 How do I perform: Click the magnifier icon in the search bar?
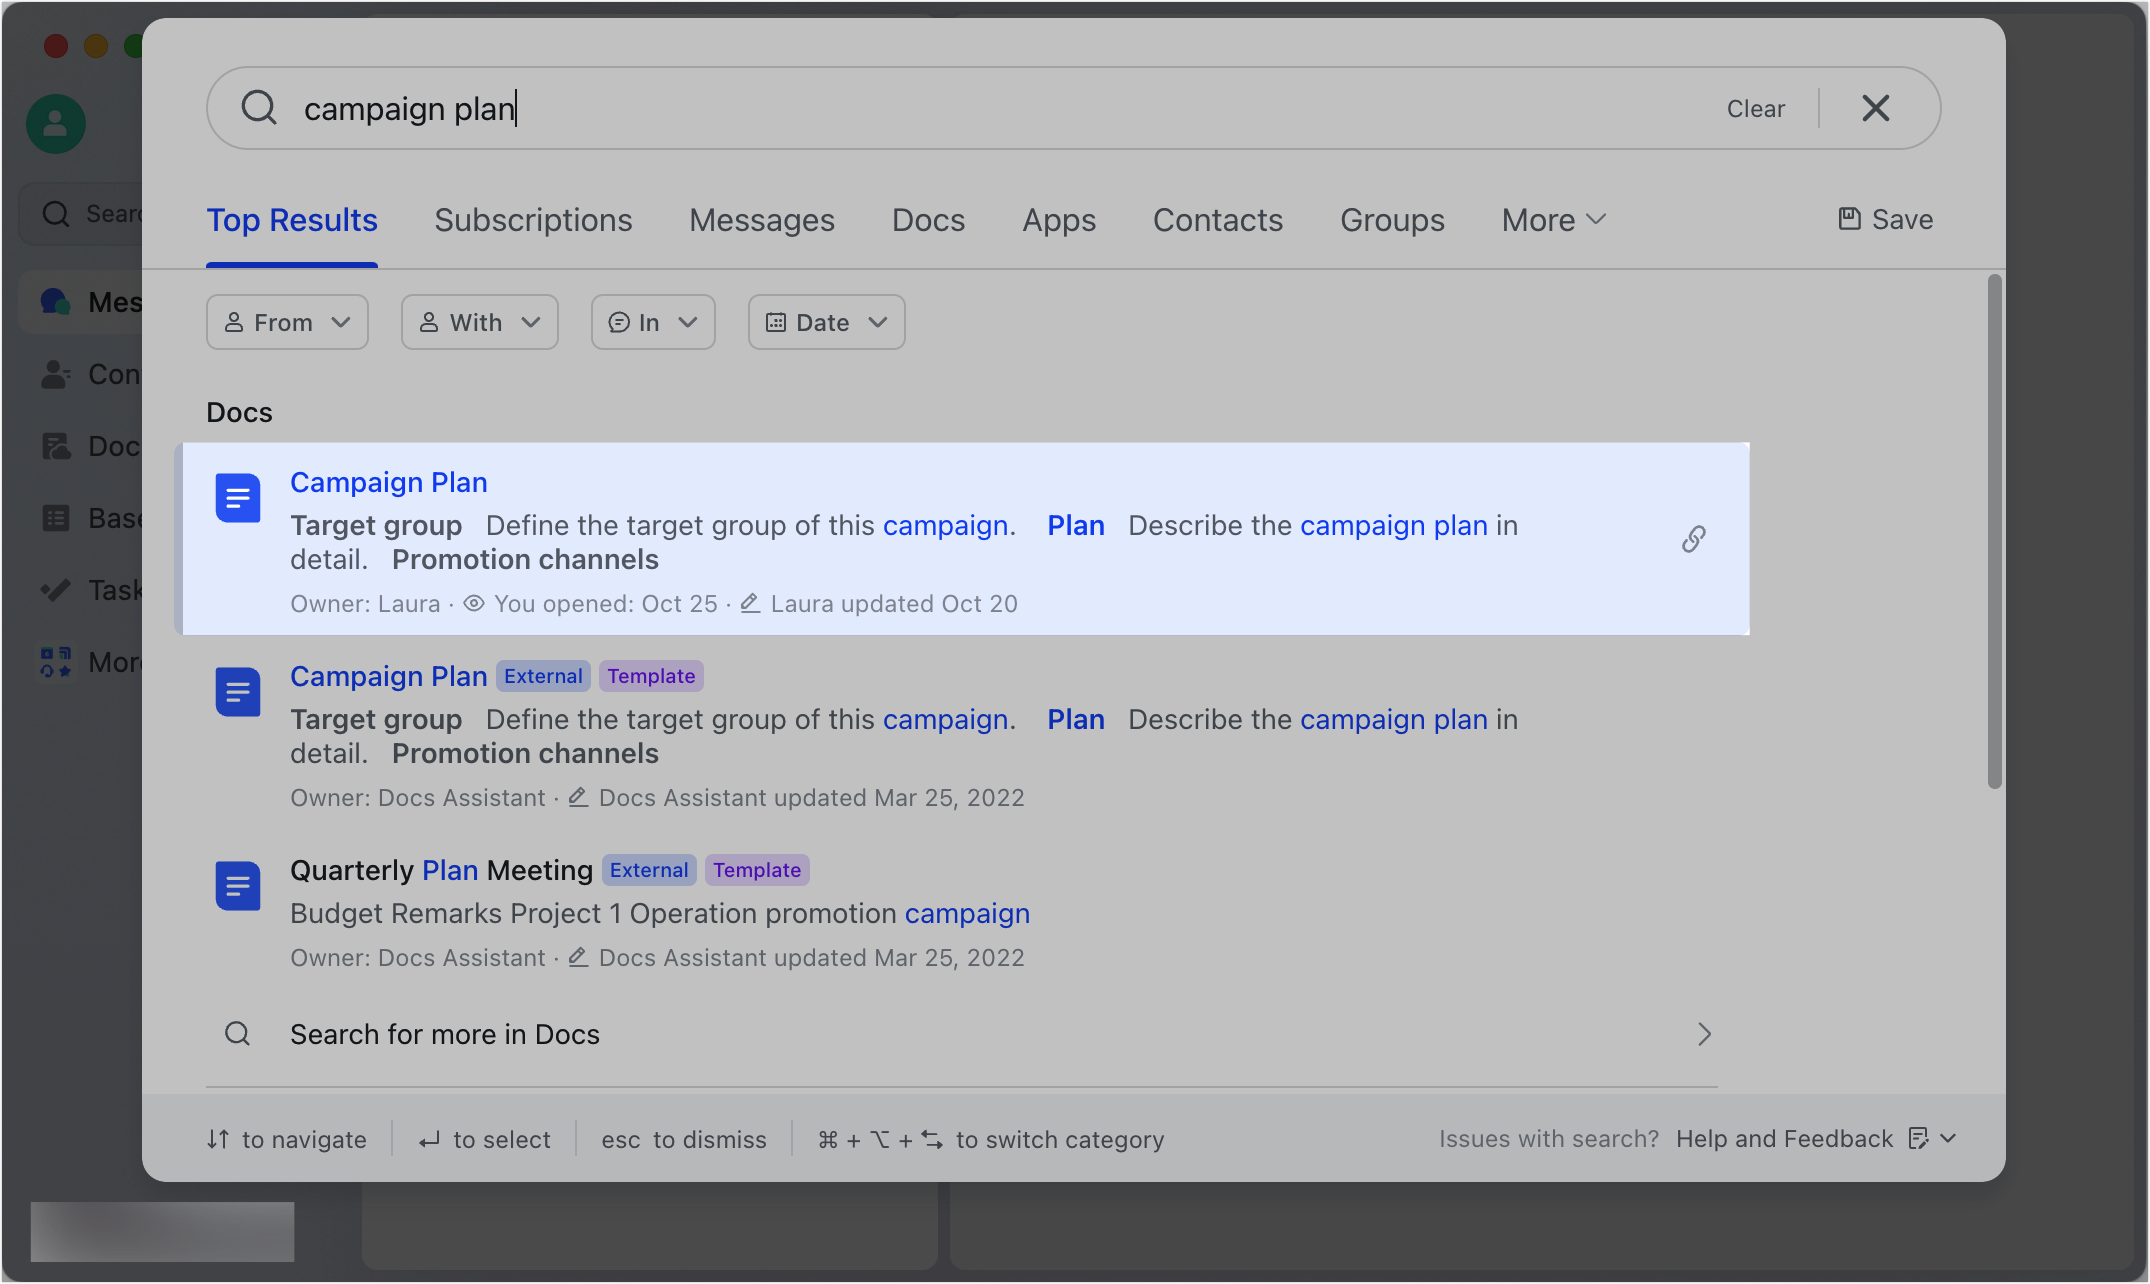pos(259,107)
